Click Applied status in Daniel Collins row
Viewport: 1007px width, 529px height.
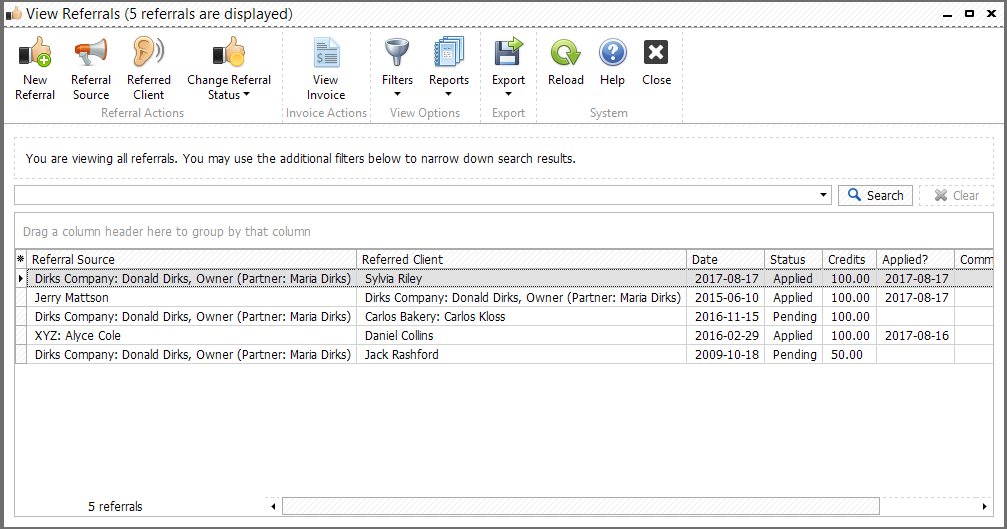click(794, 335)
